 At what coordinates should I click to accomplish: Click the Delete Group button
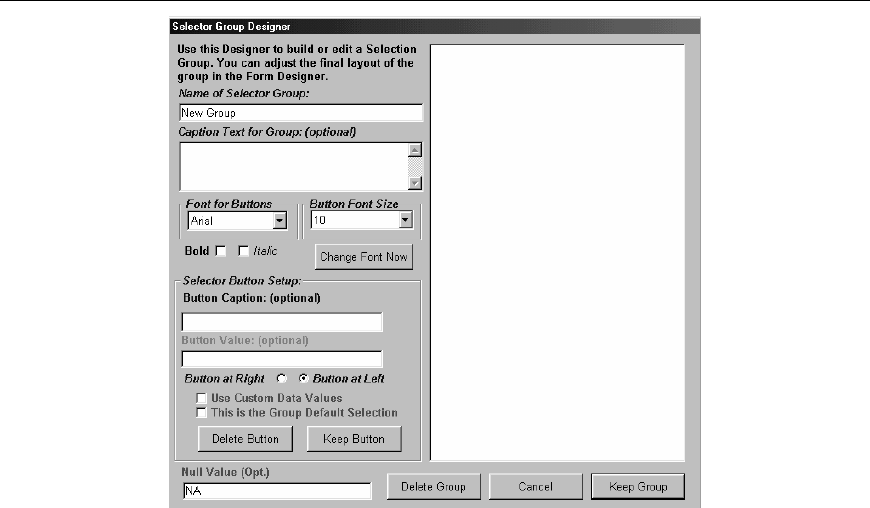(433, 486)
